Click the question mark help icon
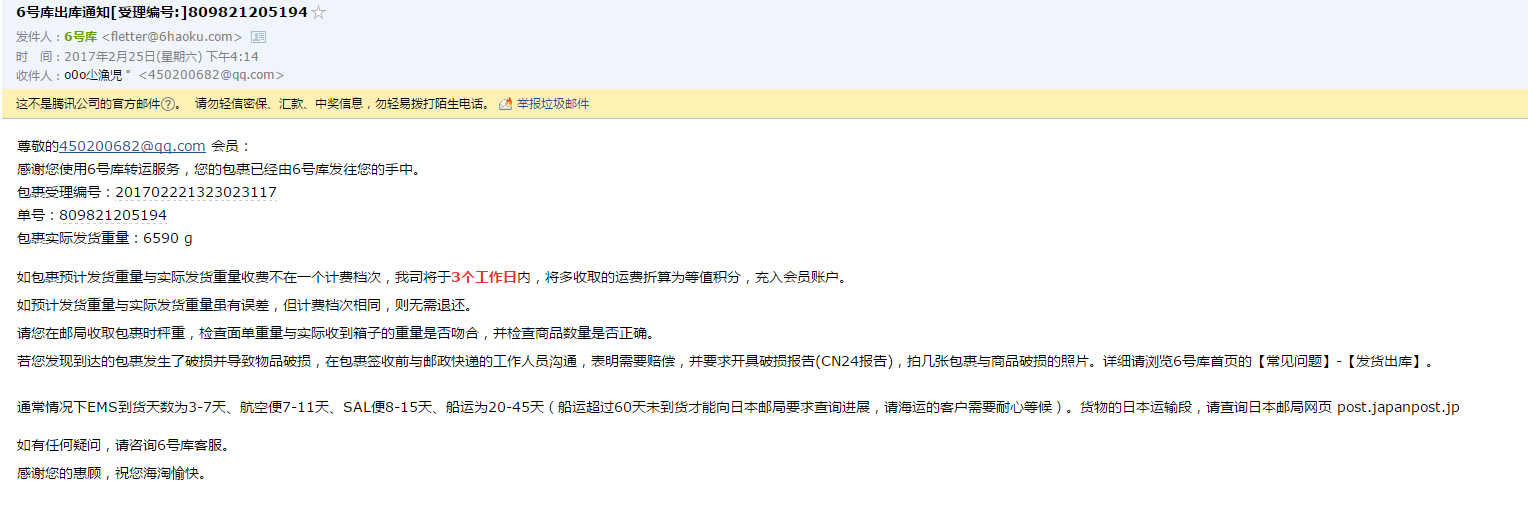Image resolution: width=1528 pixels, height=522 pixels. click(169, 104)
